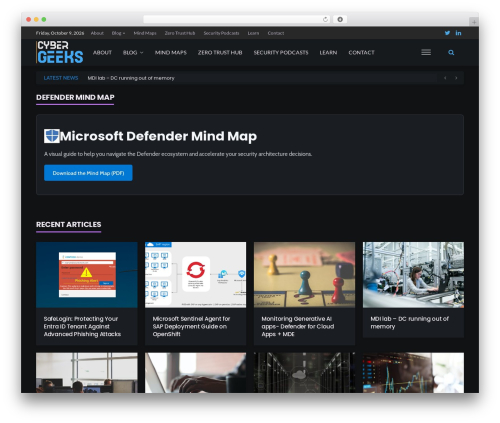Open the MDI lab latest news headline
This screenshot has width=500, height=423.
(x=131, y=78)
